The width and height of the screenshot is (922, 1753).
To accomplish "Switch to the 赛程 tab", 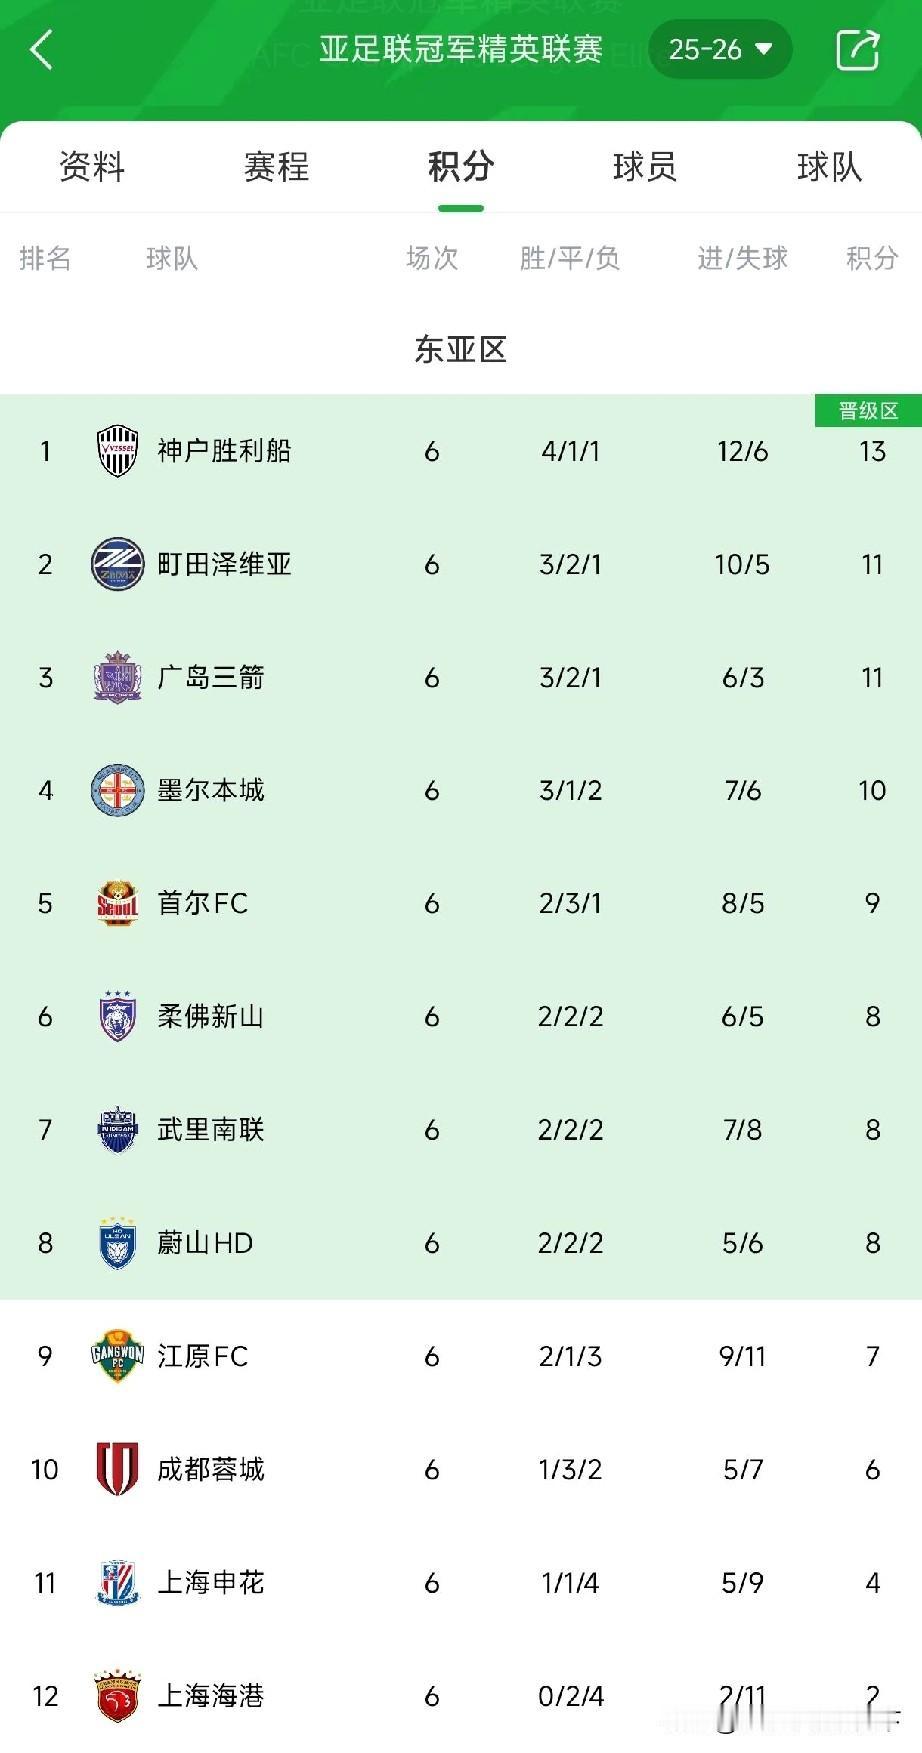I will click(276, 167).
